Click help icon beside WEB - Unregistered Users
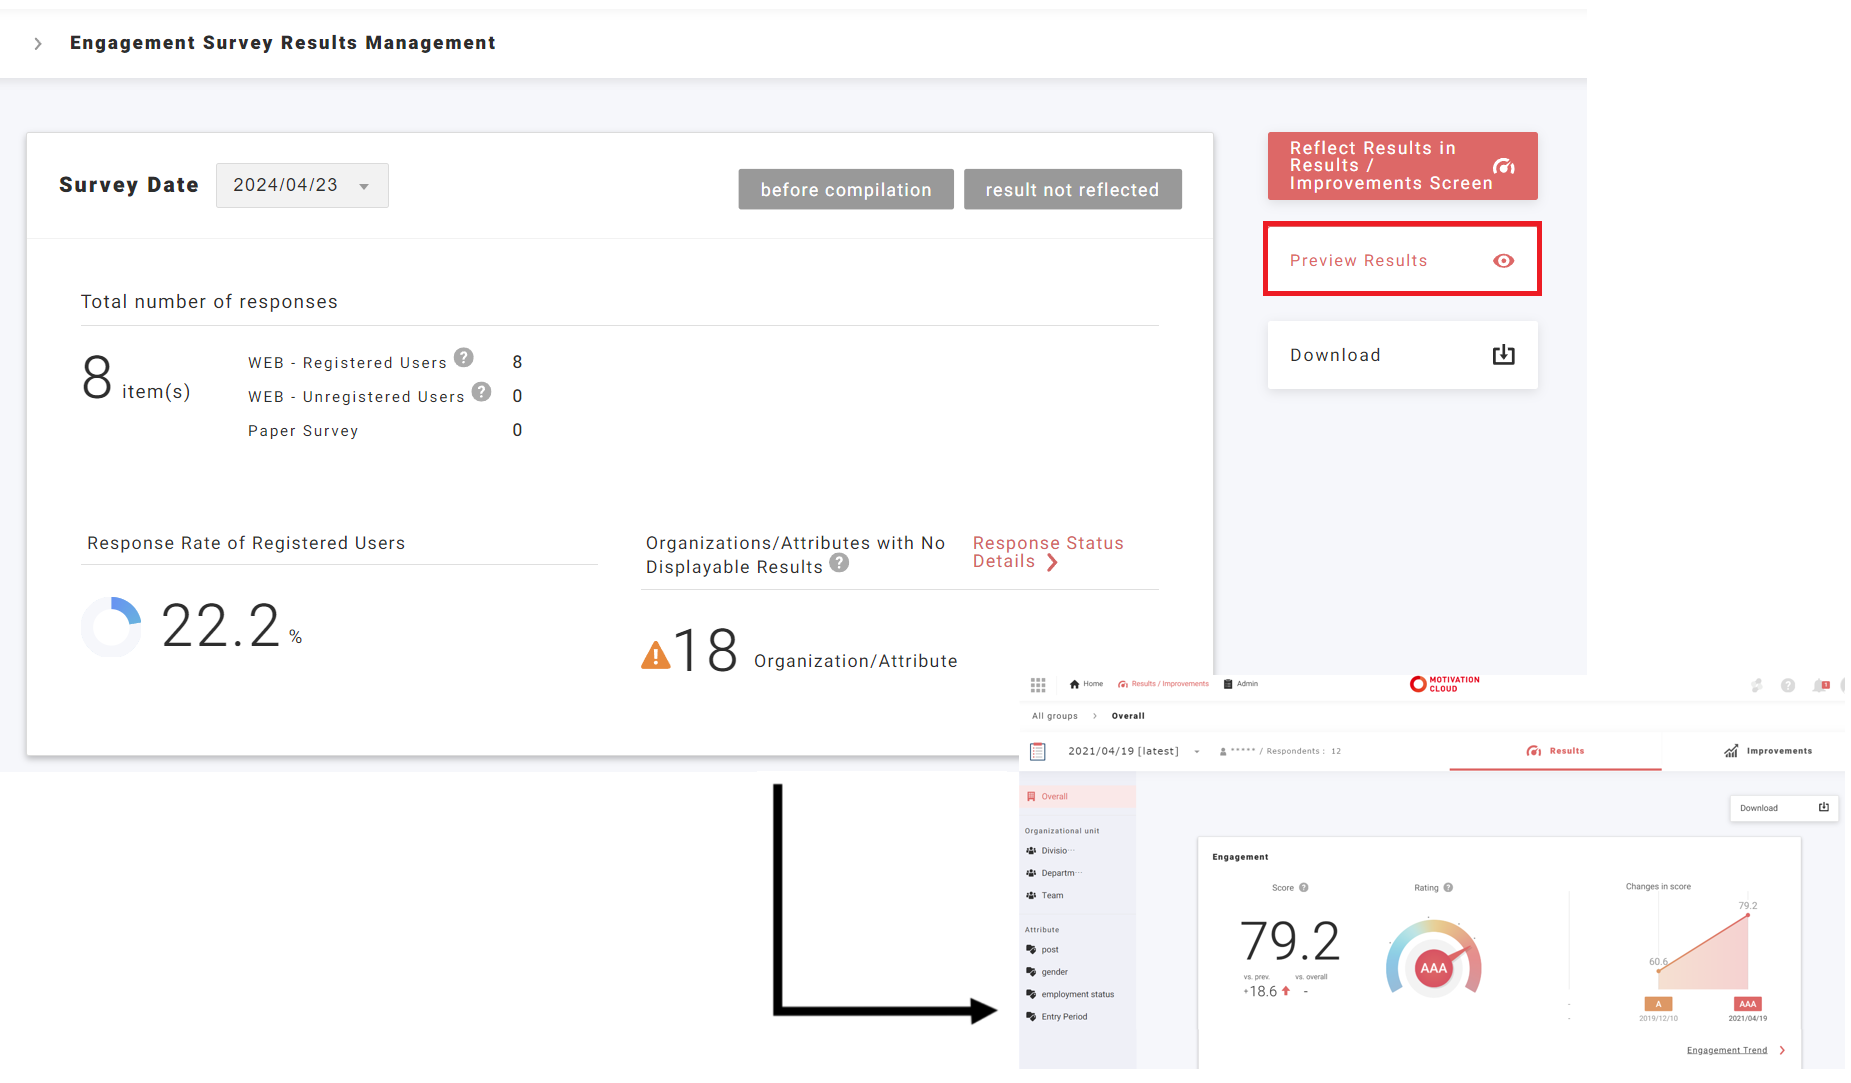Screen dimensions: 1851x1083 click(481, 392)
